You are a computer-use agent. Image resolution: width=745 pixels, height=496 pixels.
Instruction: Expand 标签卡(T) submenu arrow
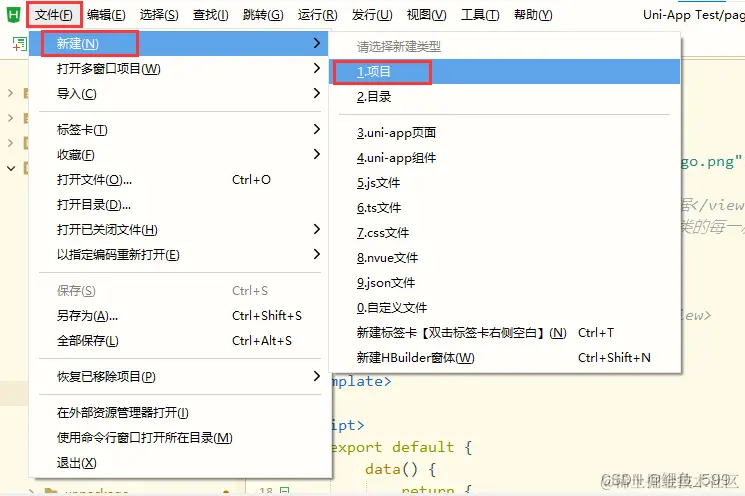click(x=317, y=129)
